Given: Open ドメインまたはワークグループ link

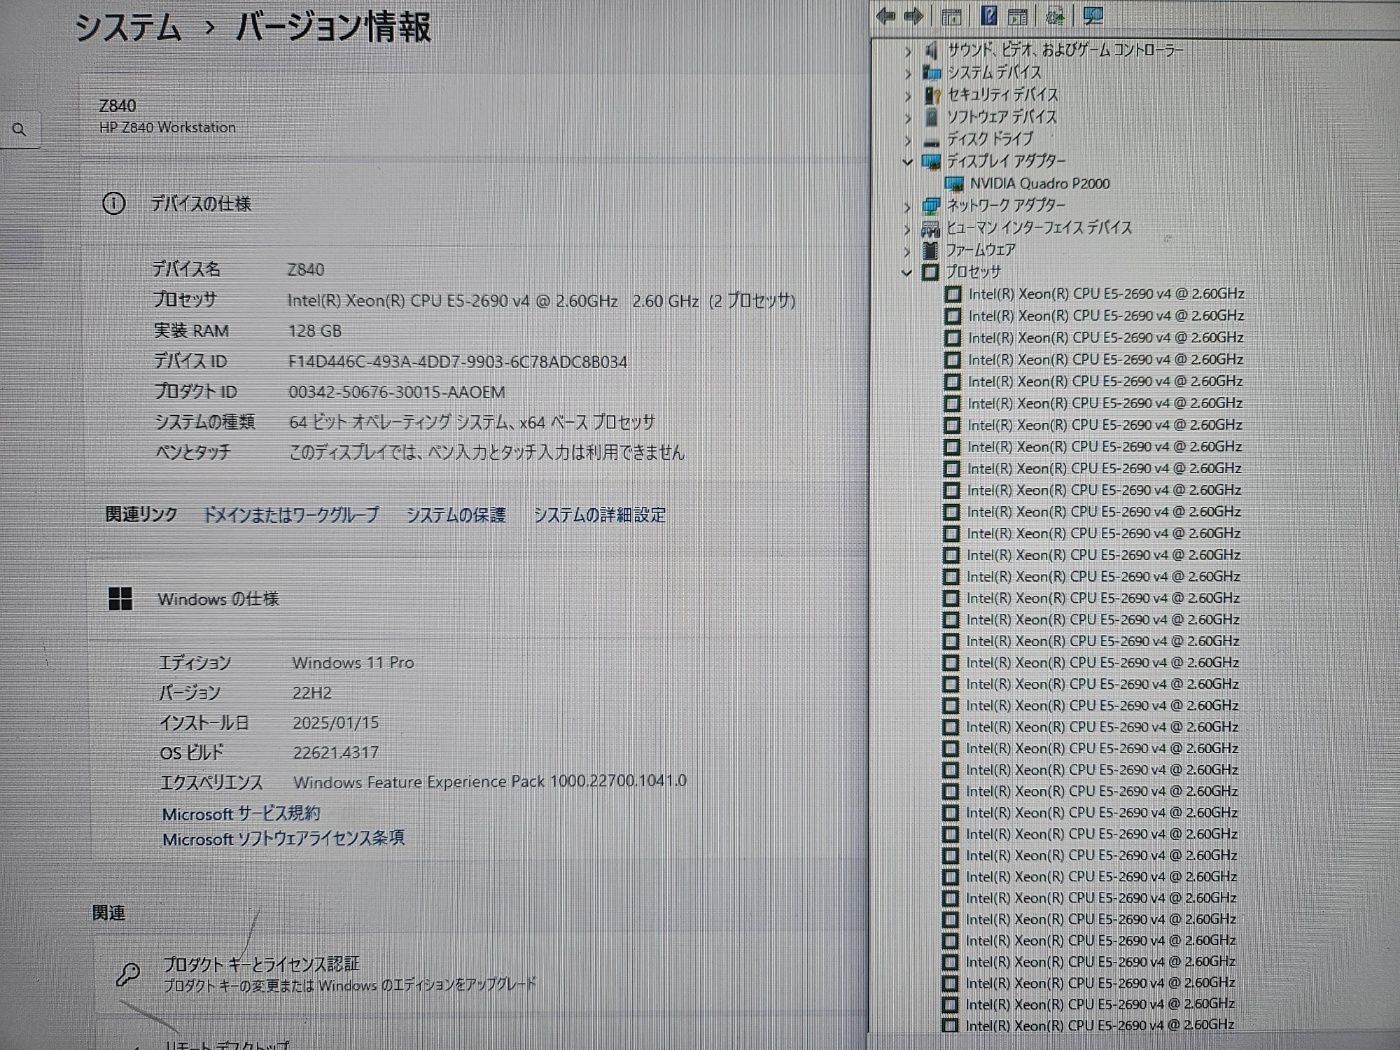Looking at the screenshot, I should (291, 515).
